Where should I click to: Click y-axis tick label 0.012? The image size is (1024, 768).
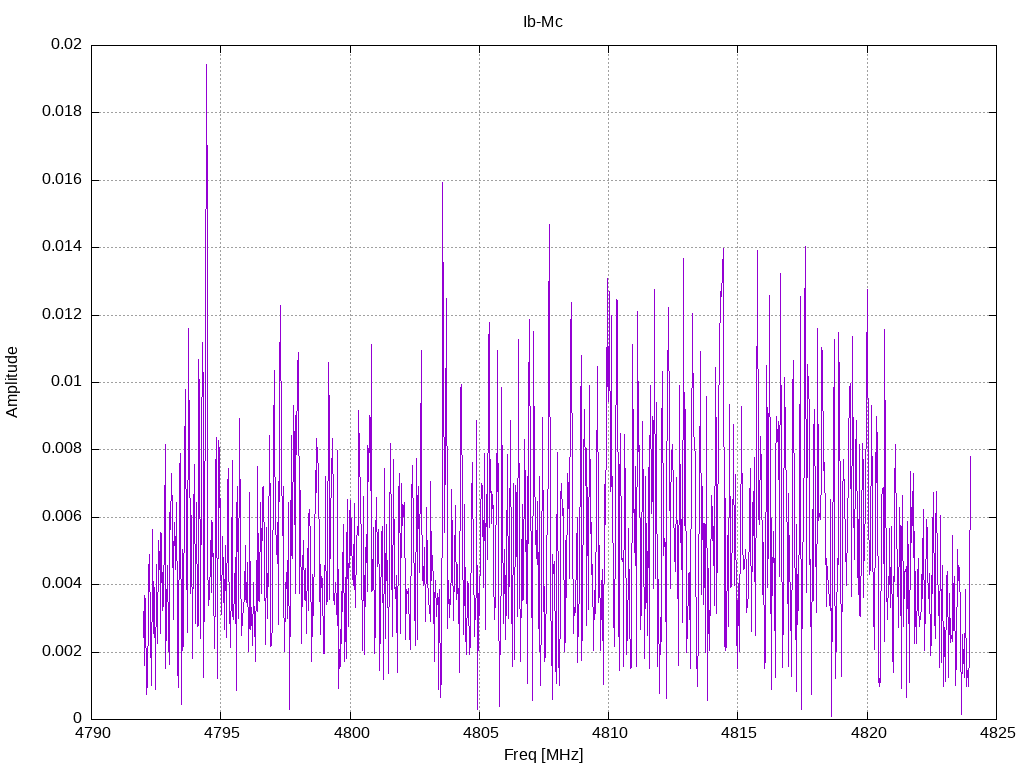point(63,315)
